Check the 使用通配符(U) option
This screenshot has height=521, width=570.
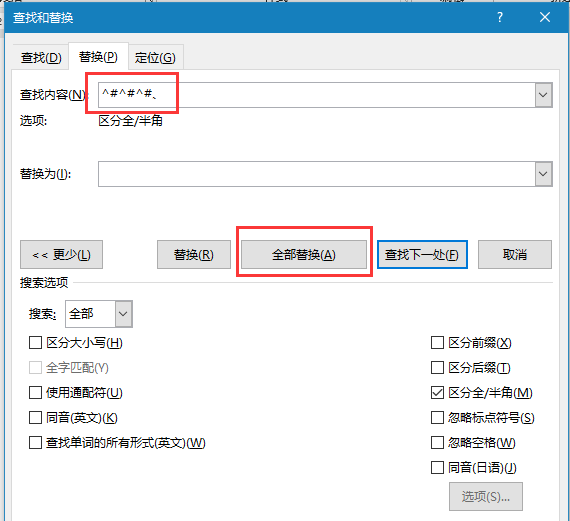pyautogui.click(x=35, y=393)
